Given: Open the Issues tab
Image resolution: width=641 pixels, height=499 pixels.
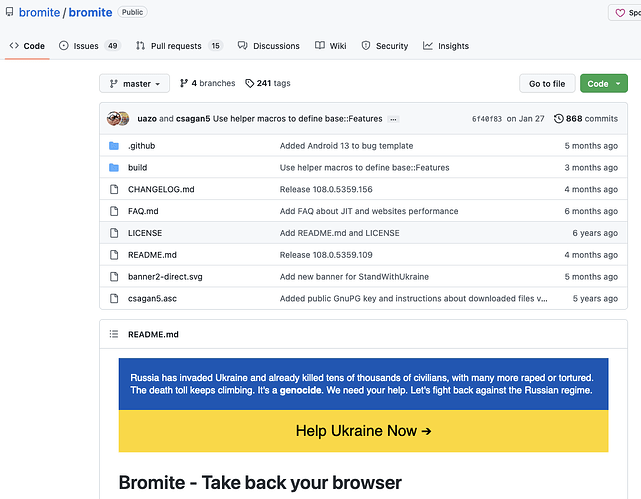Looking at the screenshot, I should point(90,46).
